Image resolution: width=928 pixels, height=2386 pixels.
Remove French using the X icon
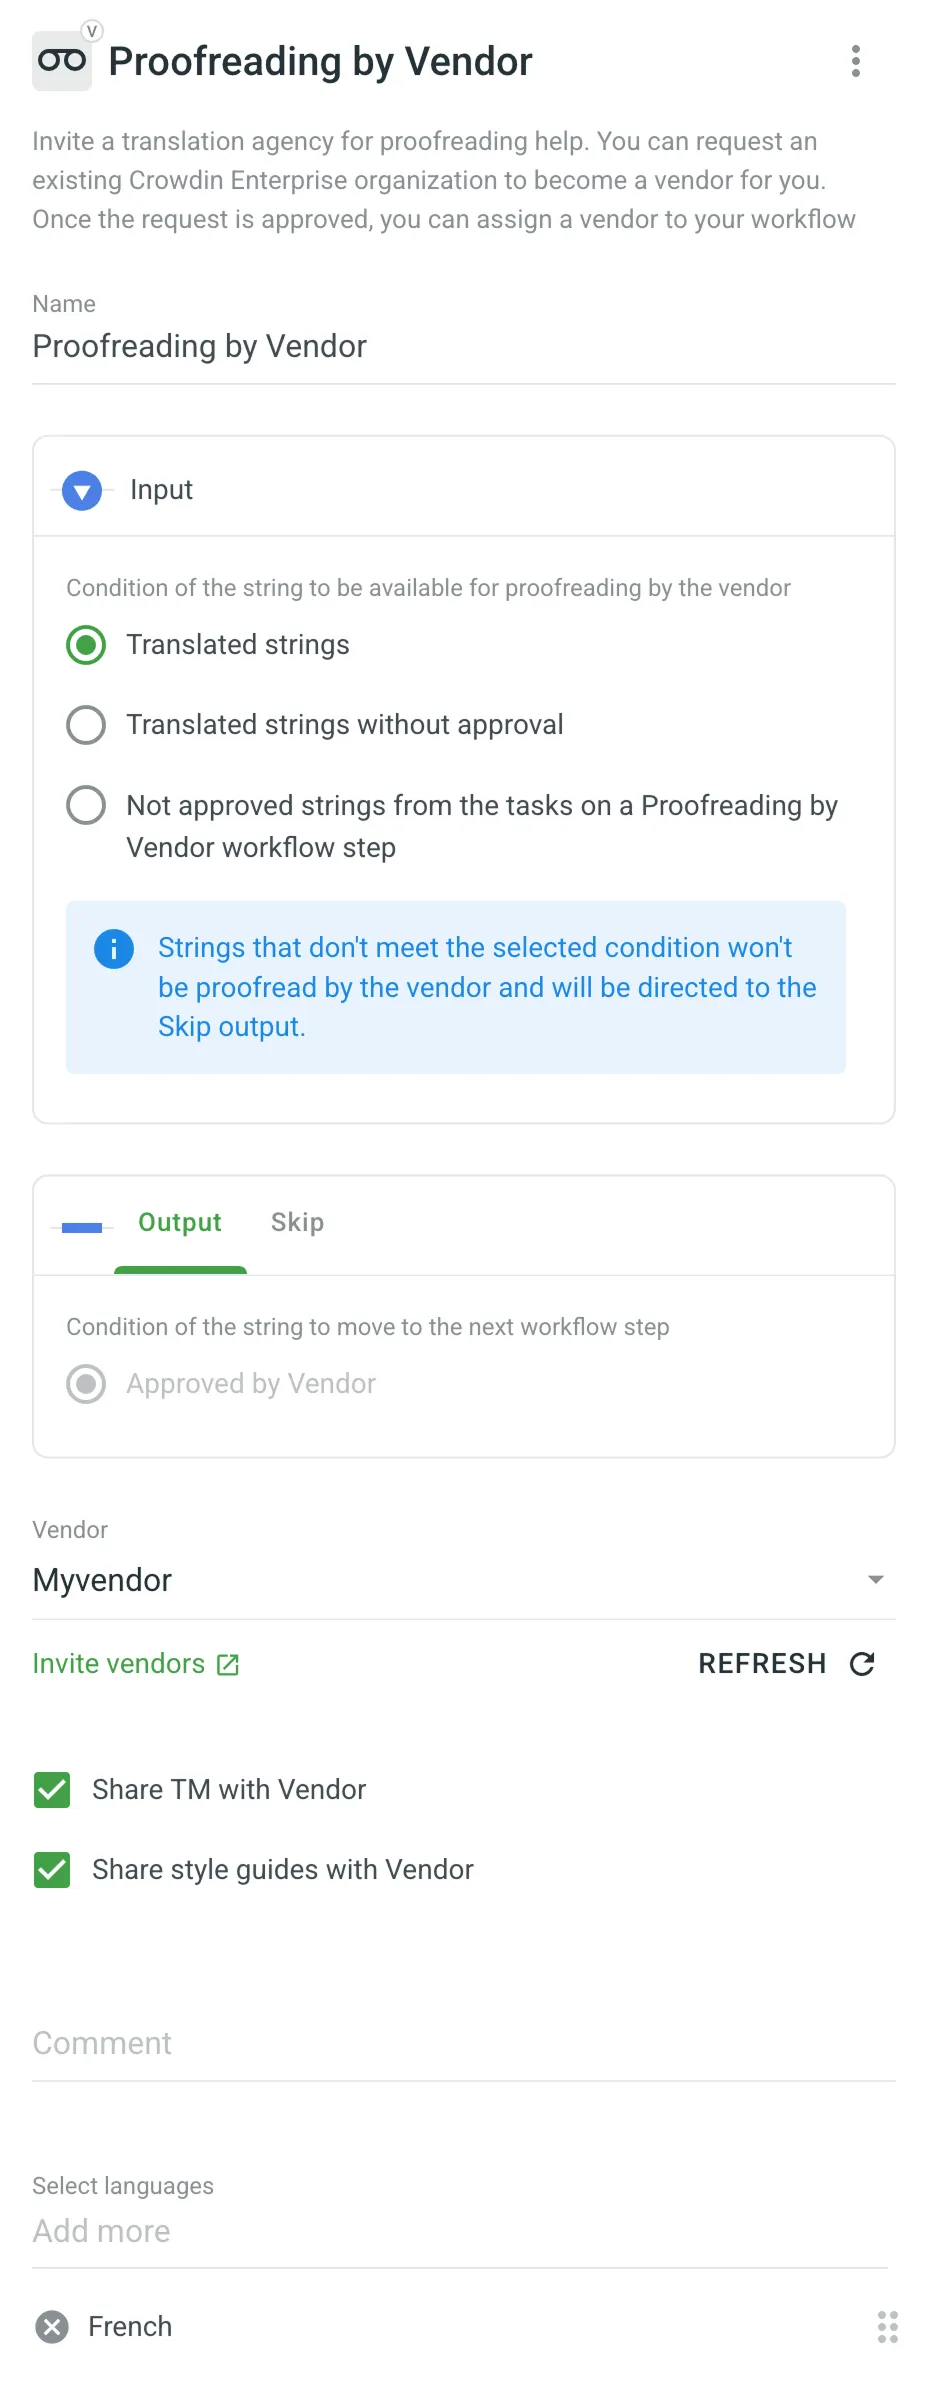point(51,2327)
